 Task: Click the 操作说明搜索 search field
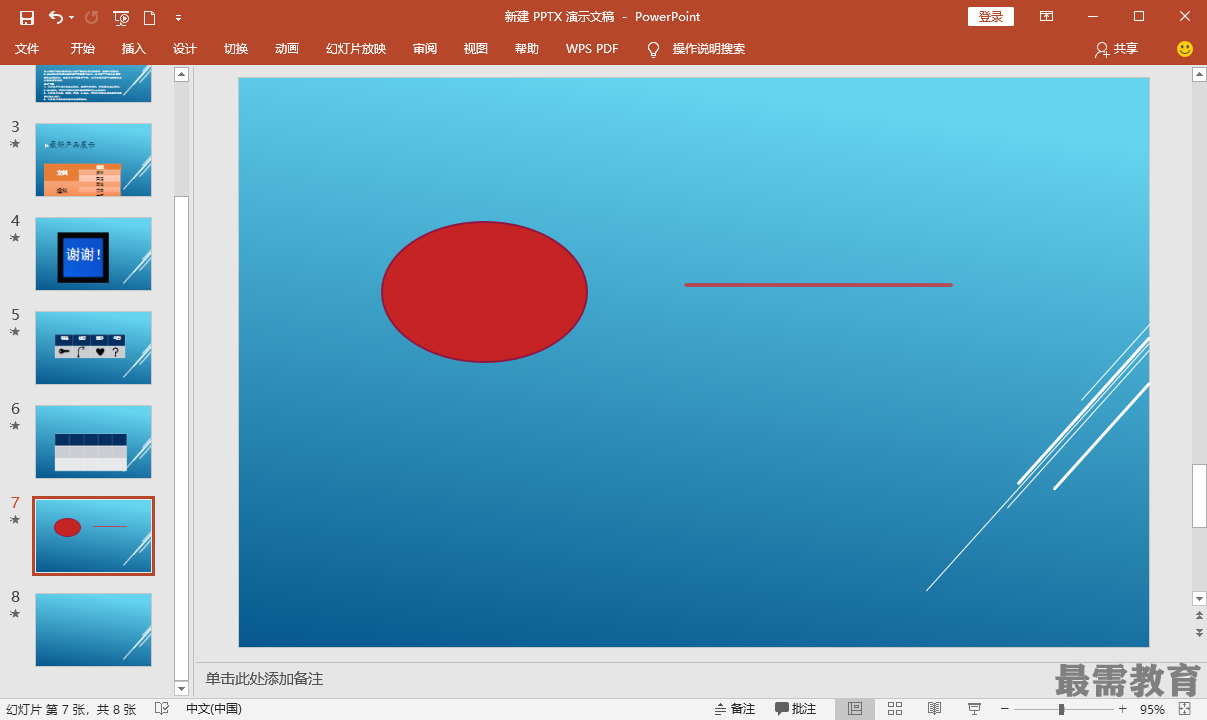708,48
